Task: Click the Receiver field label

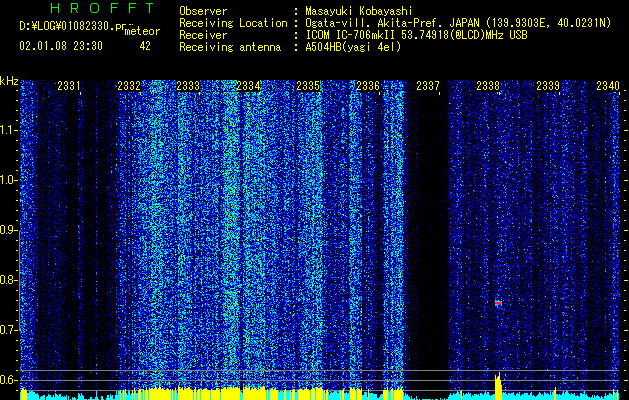Action: (203, 36)
